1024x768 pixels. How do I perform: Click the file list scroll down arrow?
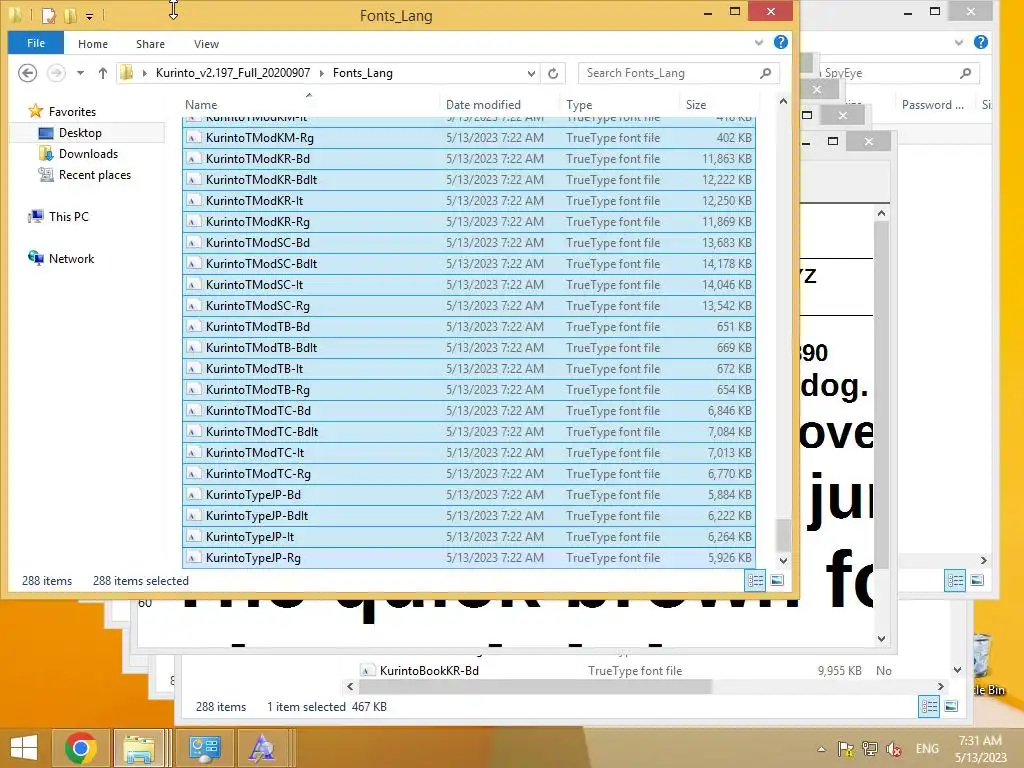pyautogui.click(x=783, y=560)
